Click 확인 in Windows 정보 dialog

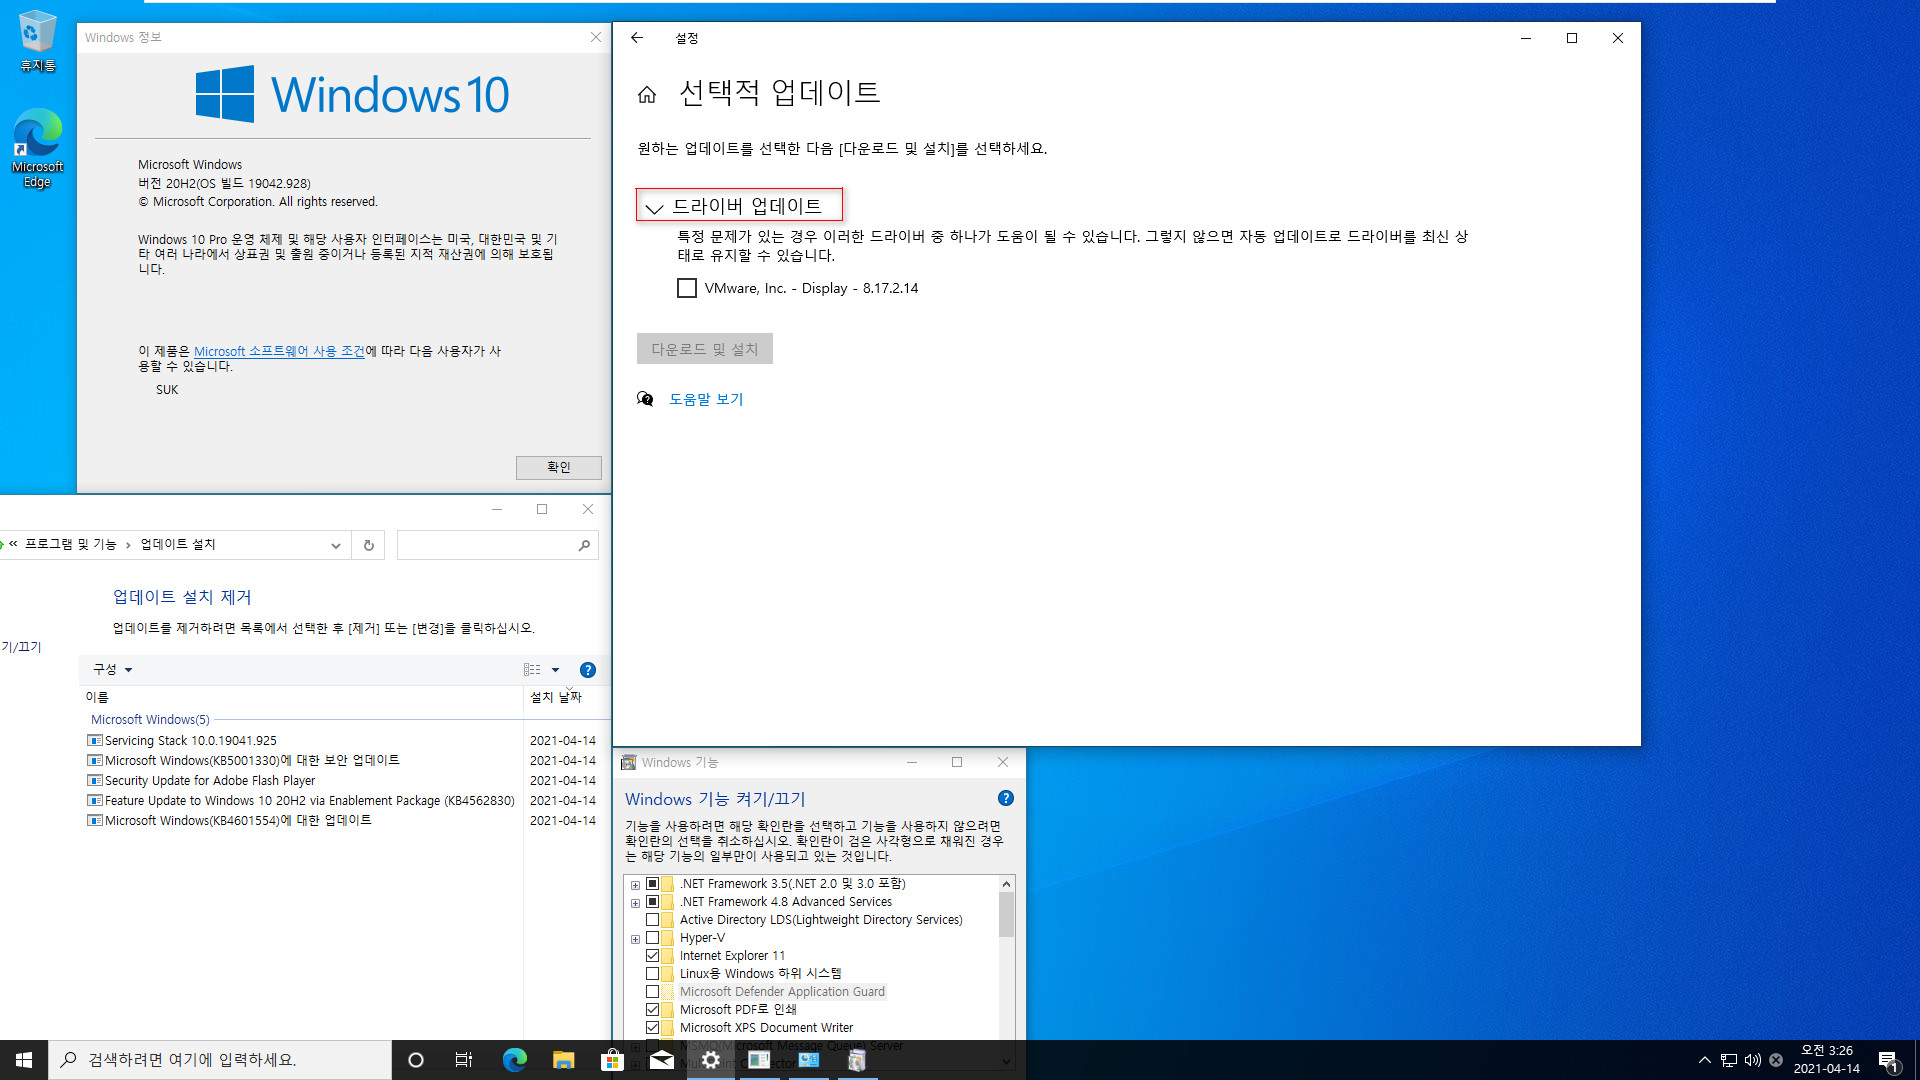tap(559, 467)
